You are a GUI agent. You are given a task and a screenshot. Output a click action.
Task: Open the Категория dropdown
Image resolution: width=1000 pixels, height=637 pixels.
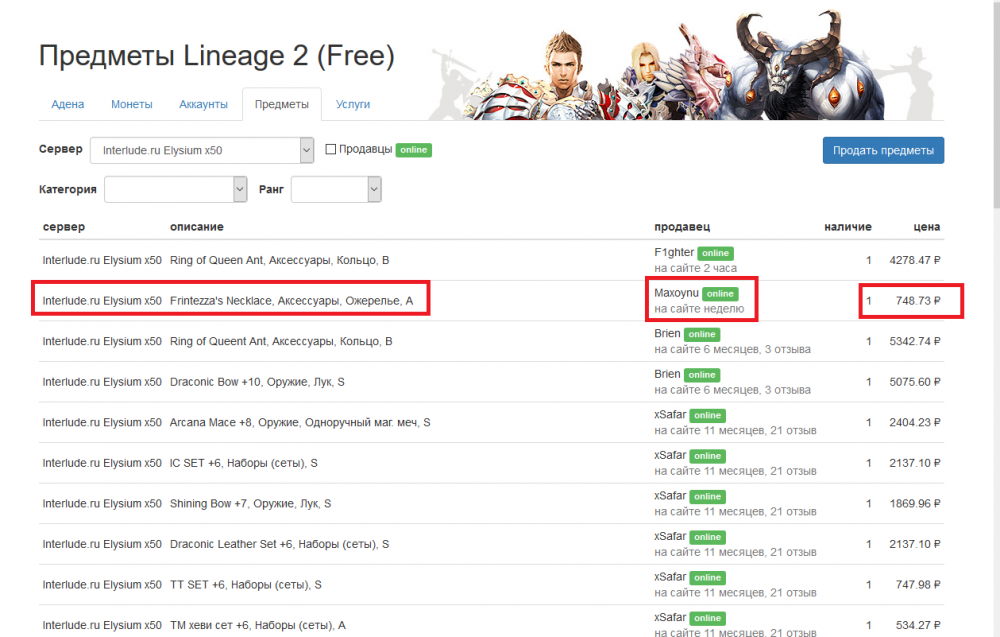(175, 189)
